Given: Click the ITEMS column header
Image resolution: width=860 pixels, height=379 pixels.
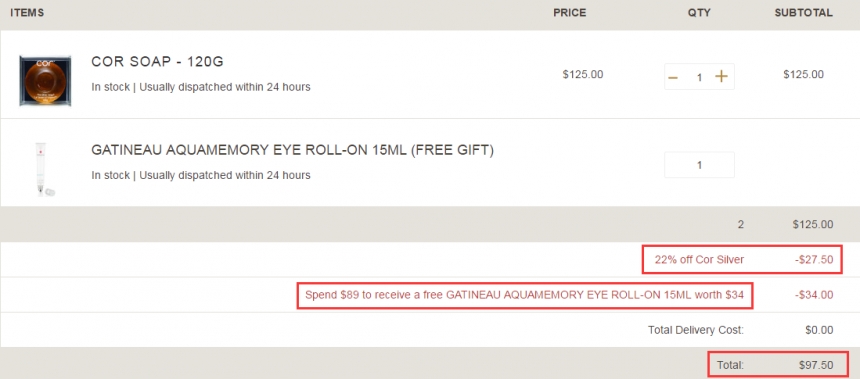Looking at the screenshot, I should (x=27, y=13).
